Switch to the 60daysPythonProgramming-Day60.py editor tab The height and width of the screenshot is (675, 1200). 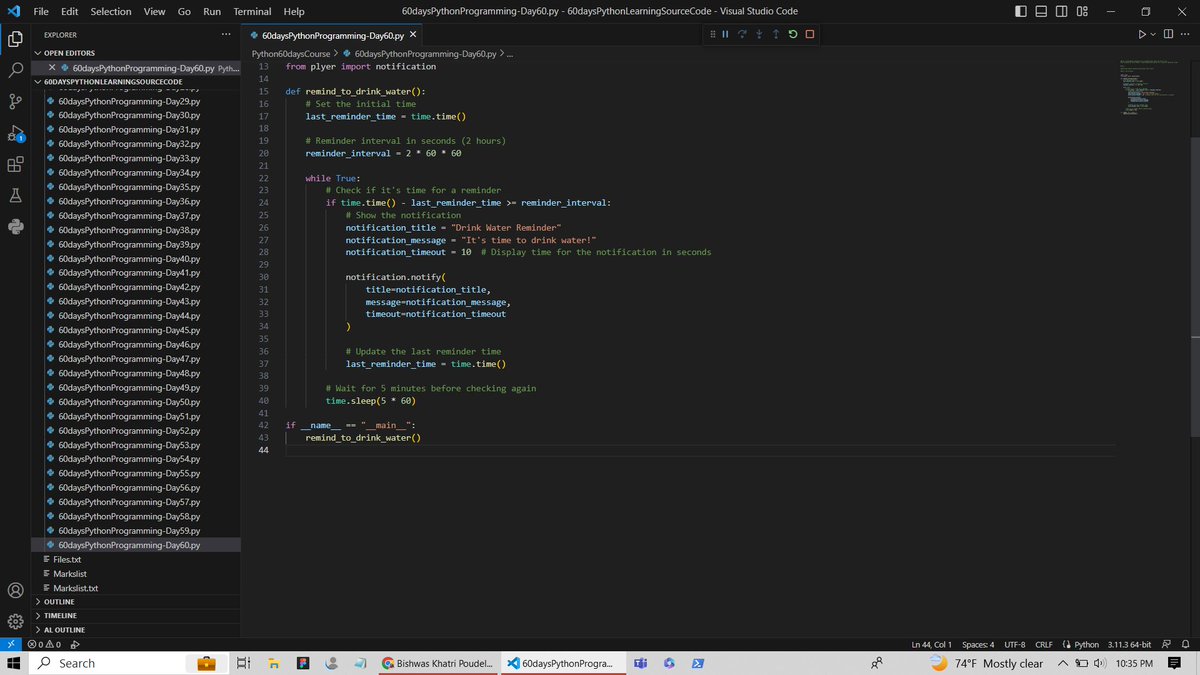click(330, 32)
